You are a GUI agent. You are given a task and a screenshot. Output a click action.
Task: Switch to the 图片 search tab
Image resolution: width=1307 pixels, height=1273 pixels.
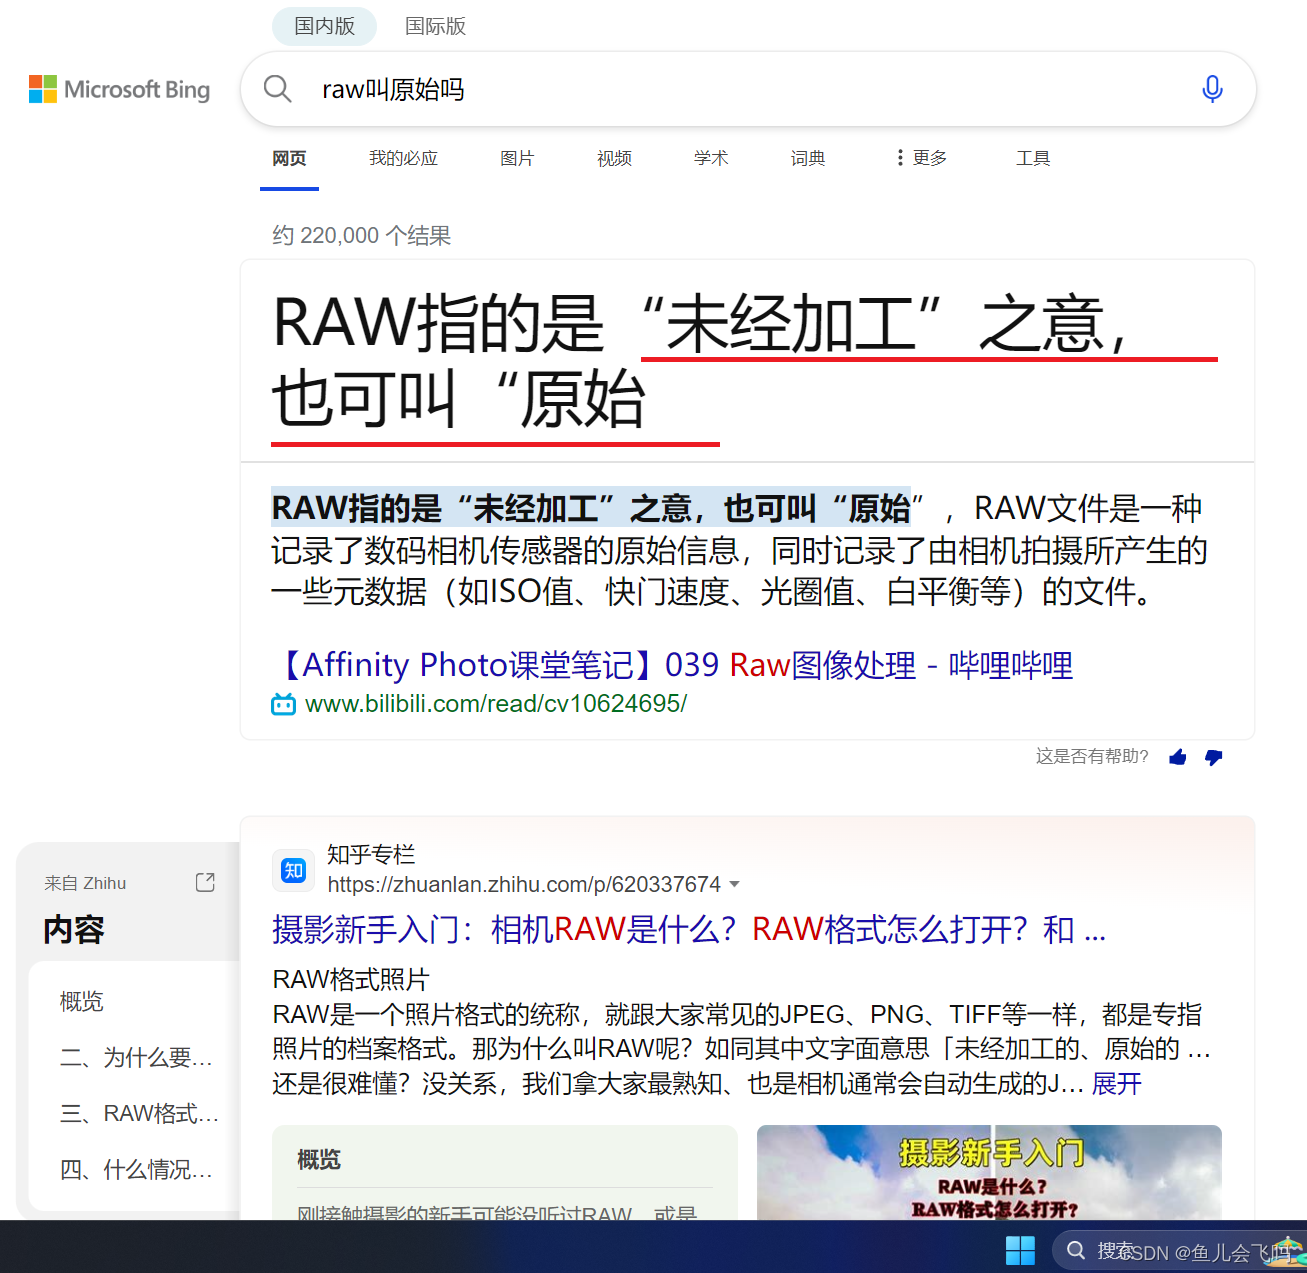tap(517, 157)
